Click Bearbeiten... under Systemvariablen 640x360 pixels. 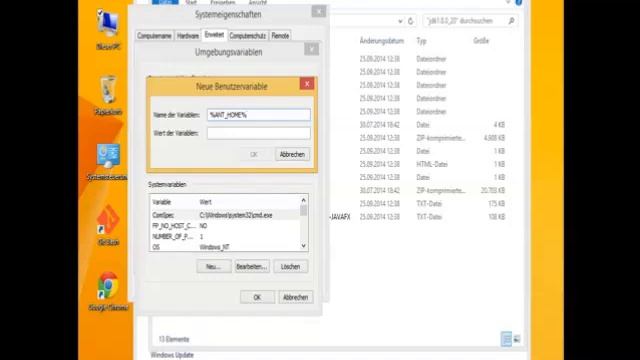(x=252, y=267)
